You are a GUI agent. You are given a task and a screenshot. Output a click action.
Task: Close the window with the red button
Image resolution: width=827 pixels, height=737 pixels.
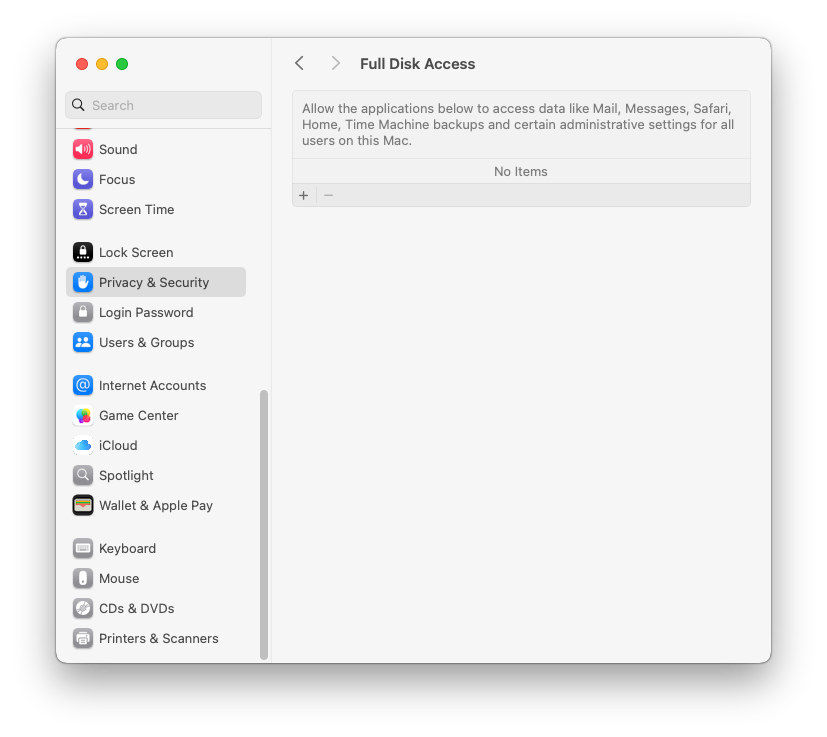[82, 64]
